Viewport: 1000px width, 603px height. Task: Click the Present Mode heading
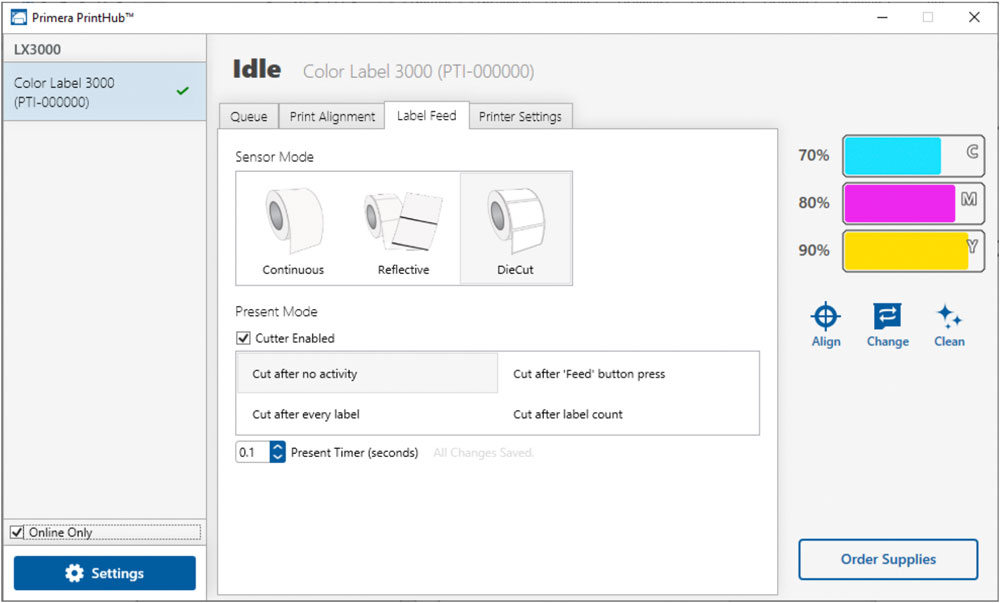point(276,312)
